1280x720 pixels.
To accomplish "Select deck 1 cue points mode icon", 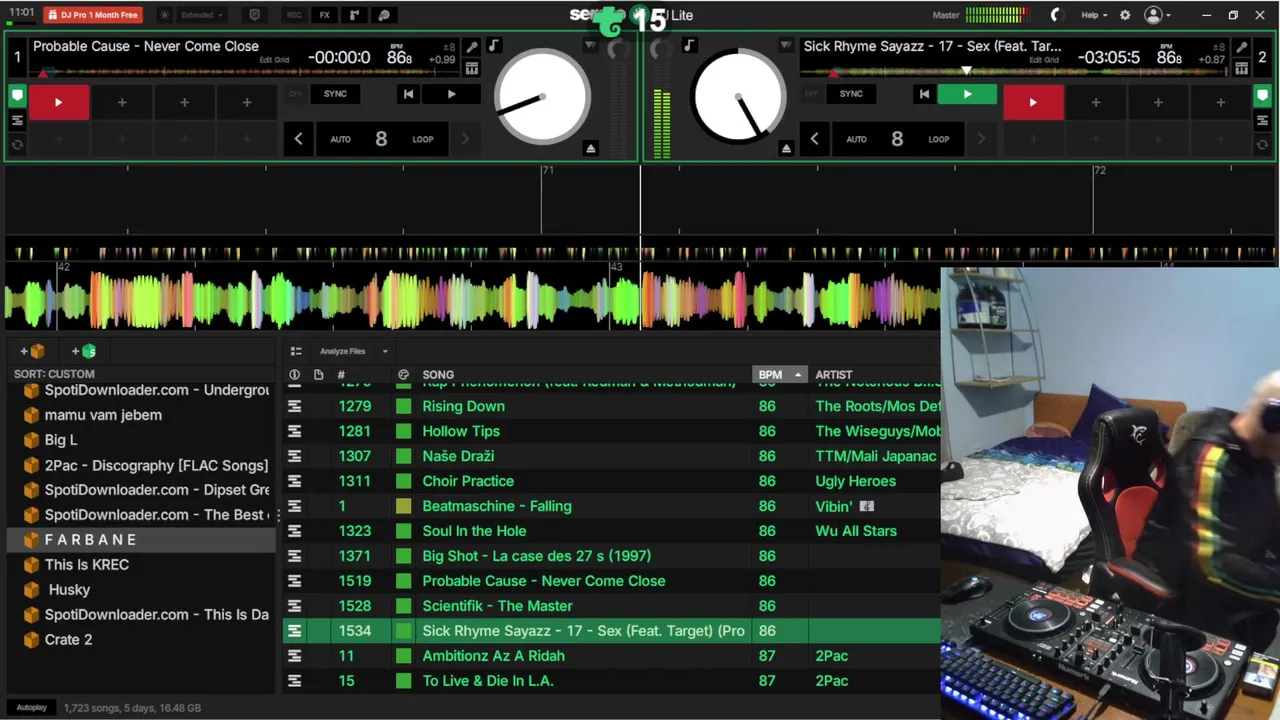I will [17, 97].
